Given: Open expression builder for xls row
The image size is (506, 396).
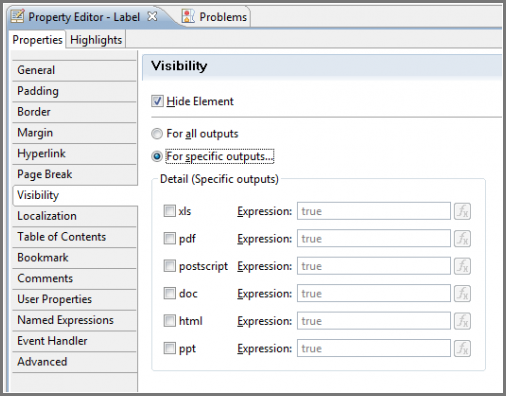Looking at the screenshot, I should tap(462, 211).
